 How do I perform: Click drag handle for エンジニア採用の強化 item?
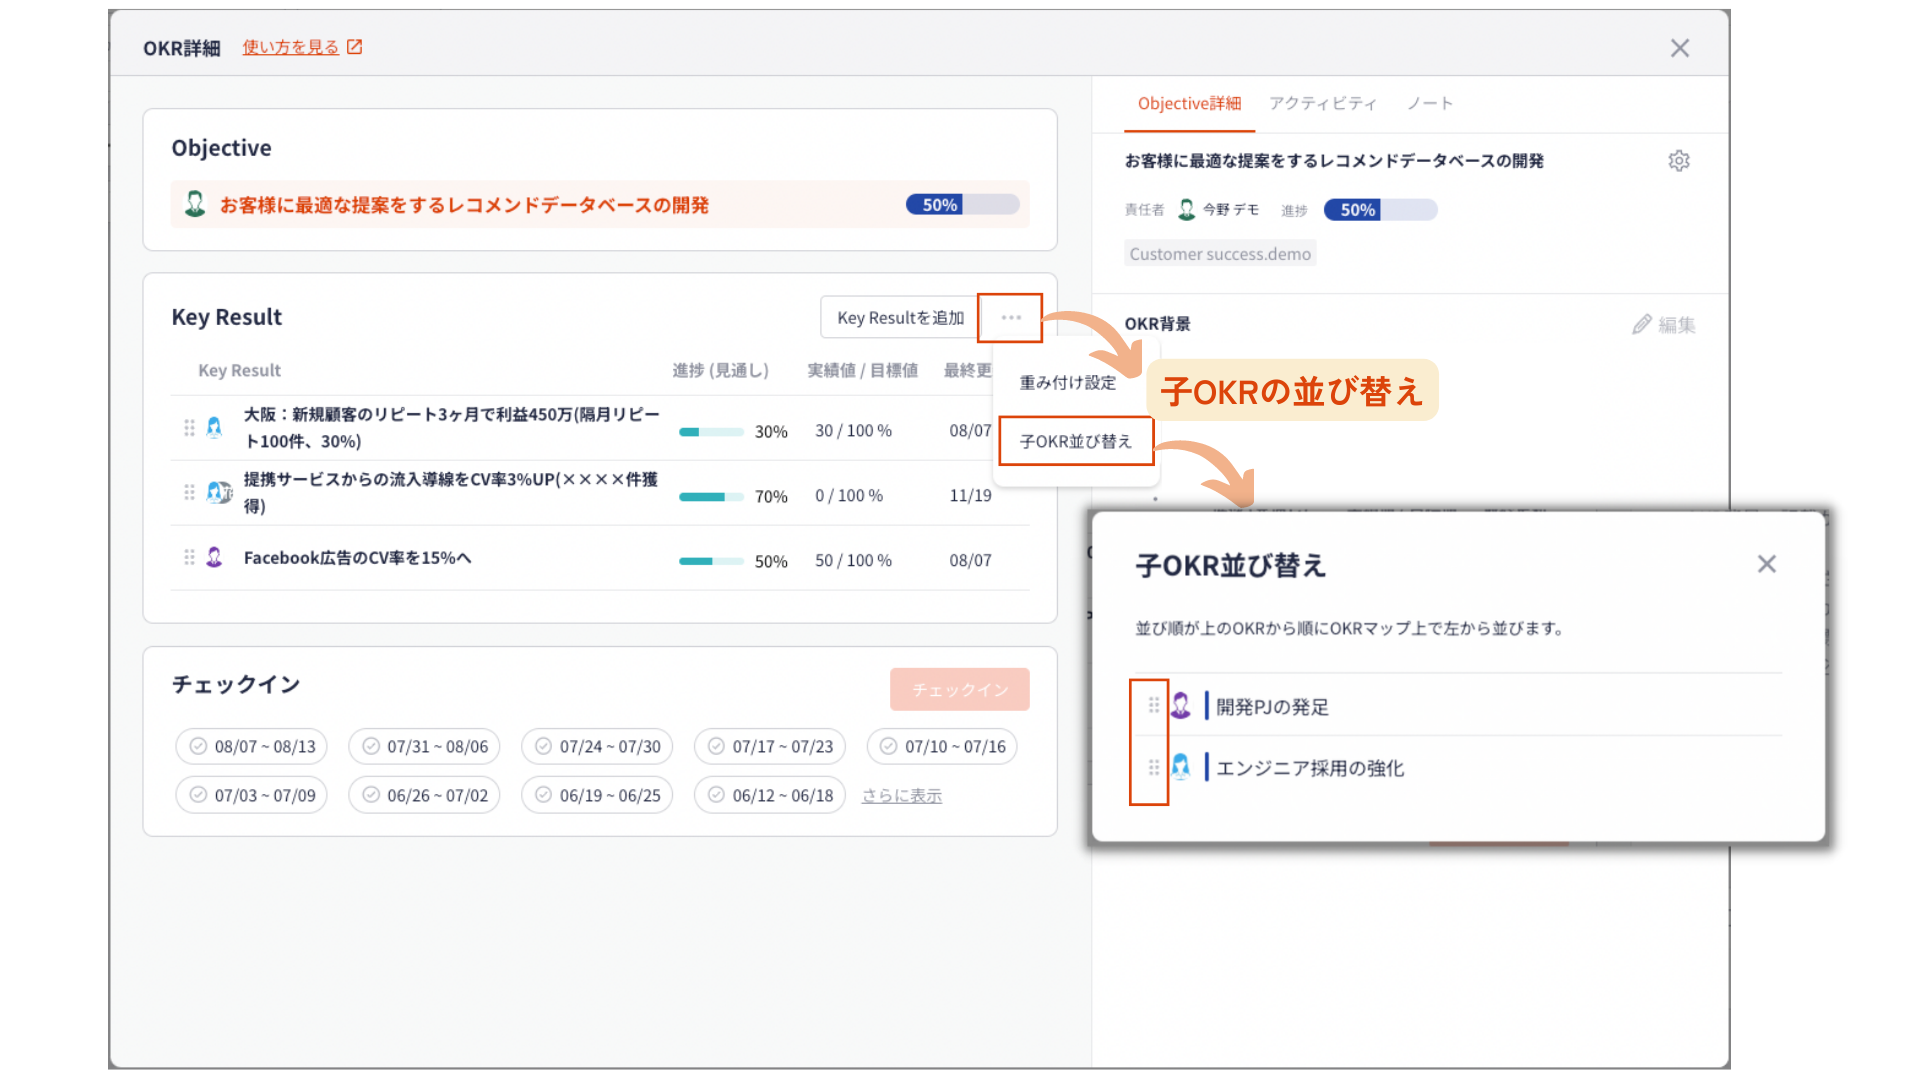pyautogui.click(x=1153, y=767)
